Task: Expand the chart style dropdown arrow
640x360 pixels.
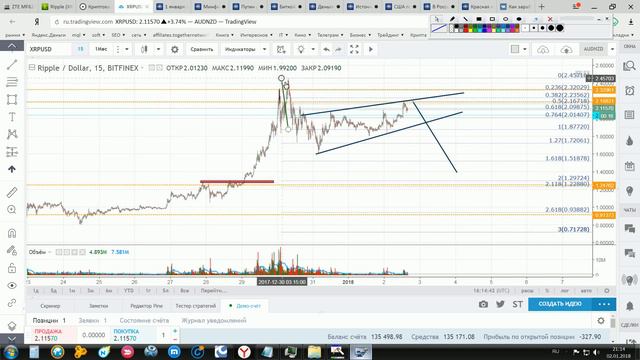Action: 158,49
